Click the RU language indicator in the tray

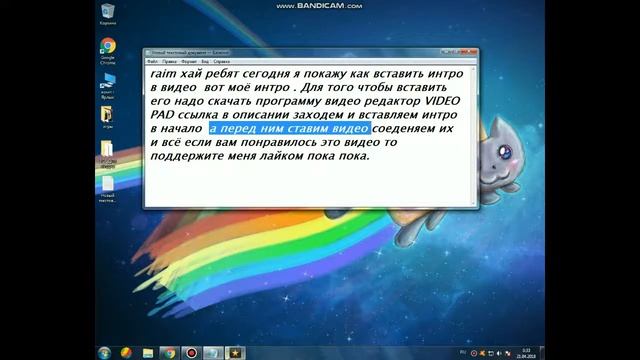click(x=463, y=352)
